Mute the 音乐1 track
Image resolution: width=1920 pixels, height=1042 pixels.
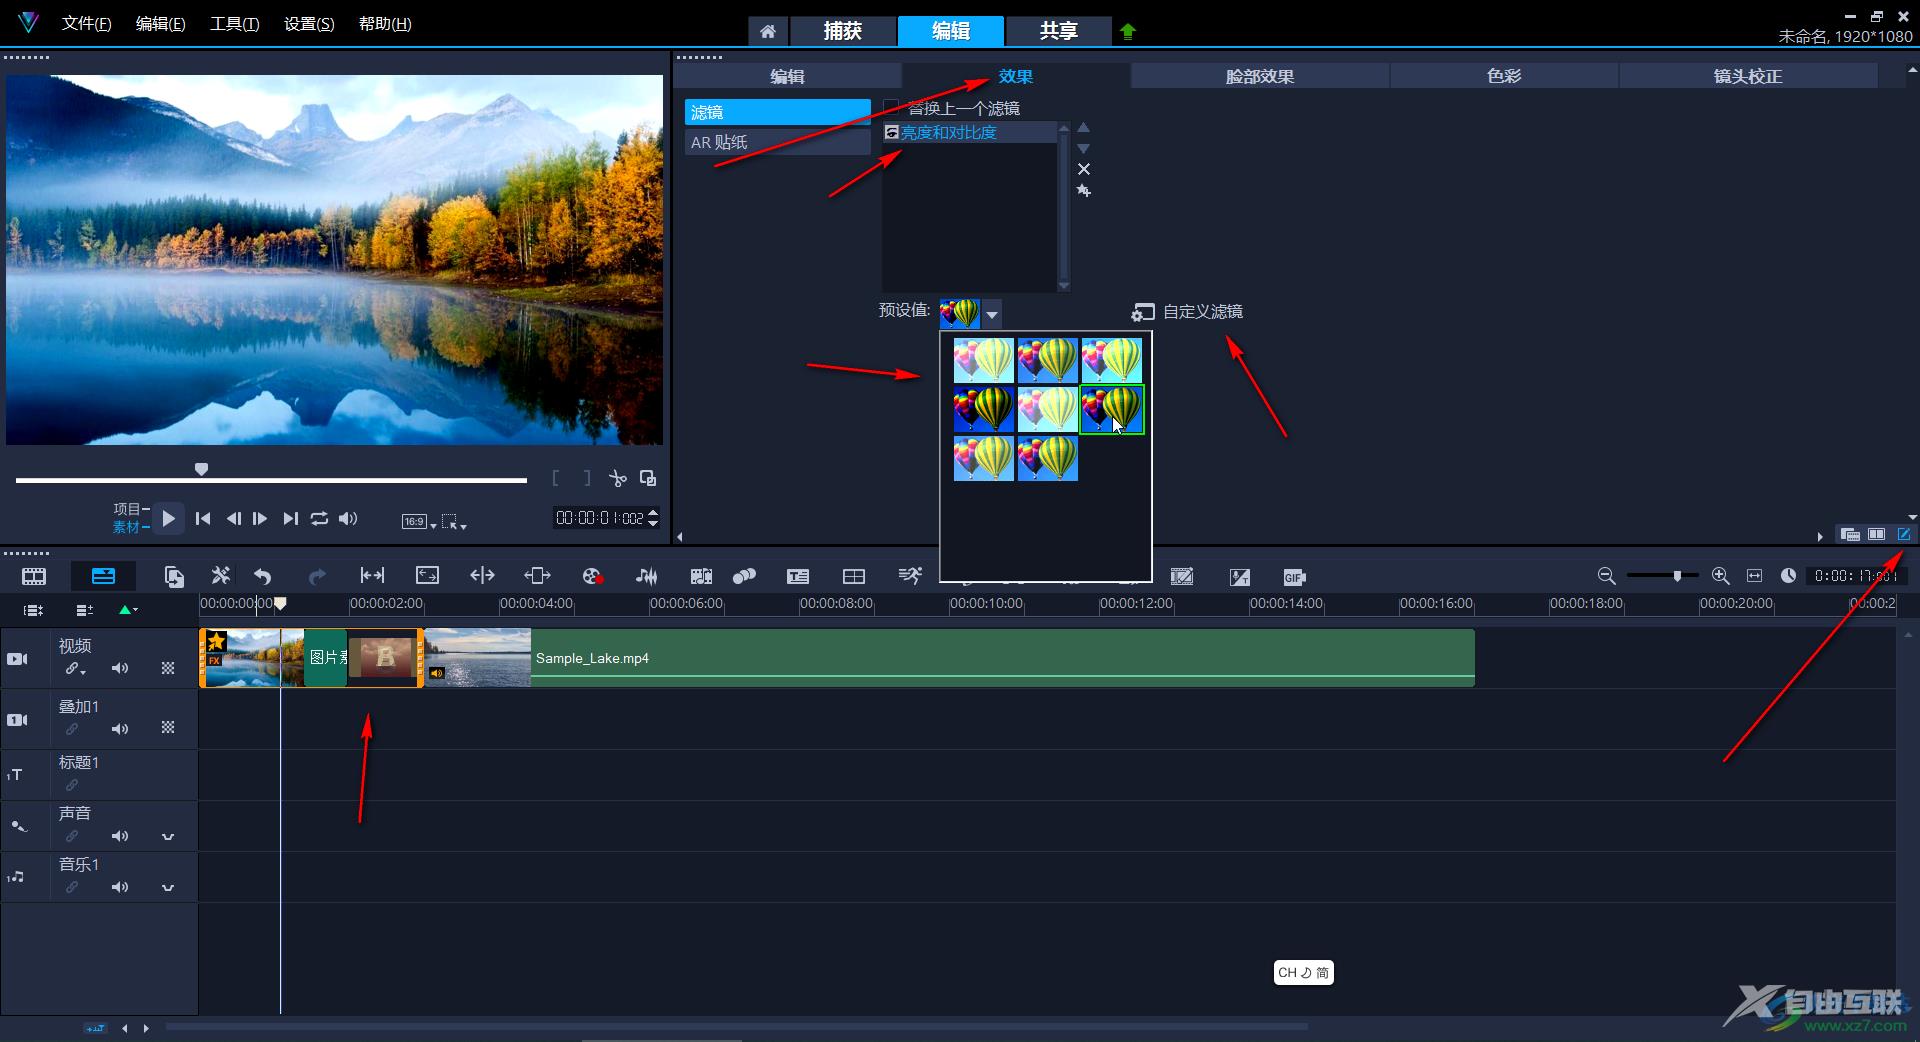(120, 887)
